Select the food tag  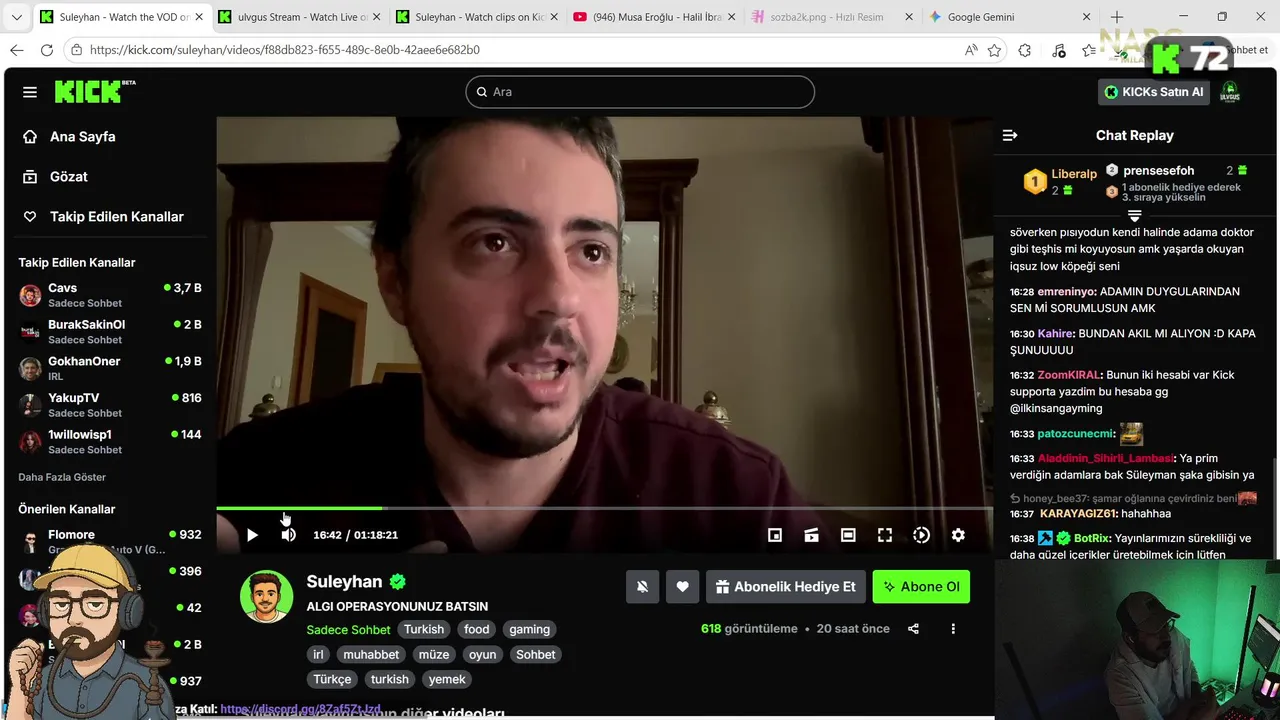coord(477,630)
